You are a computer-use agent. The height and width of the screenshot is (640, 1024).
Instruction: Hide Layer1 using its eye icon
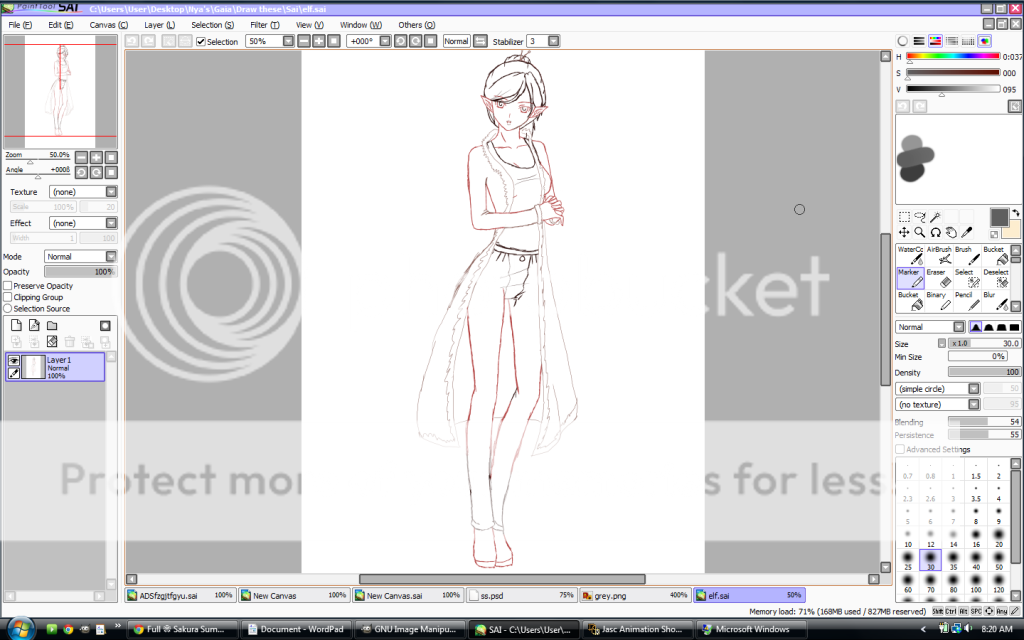click(x=14, y=361)
